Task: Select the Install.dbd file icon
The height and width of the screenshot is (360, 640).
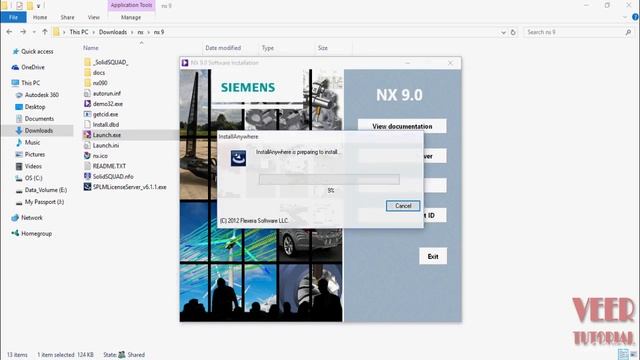Action: point(87,124)
